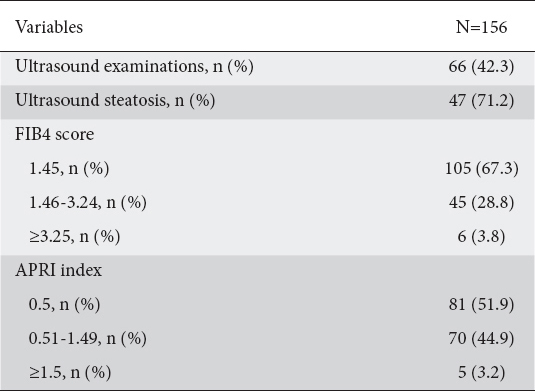535x391 pixels.
Task: Click the value 70 (44.9)
Action: click(x=481, y=338)
